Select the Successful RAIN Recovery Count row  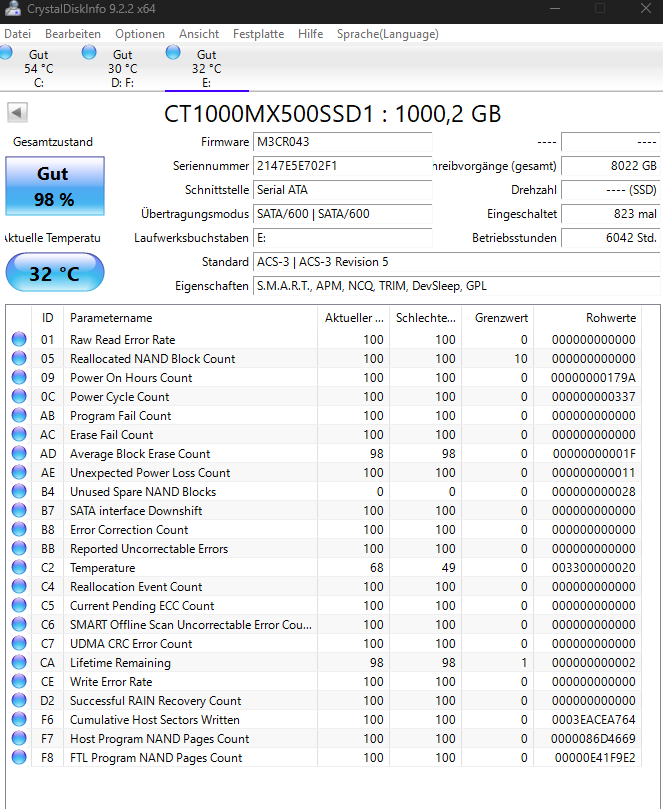[324, 700]
